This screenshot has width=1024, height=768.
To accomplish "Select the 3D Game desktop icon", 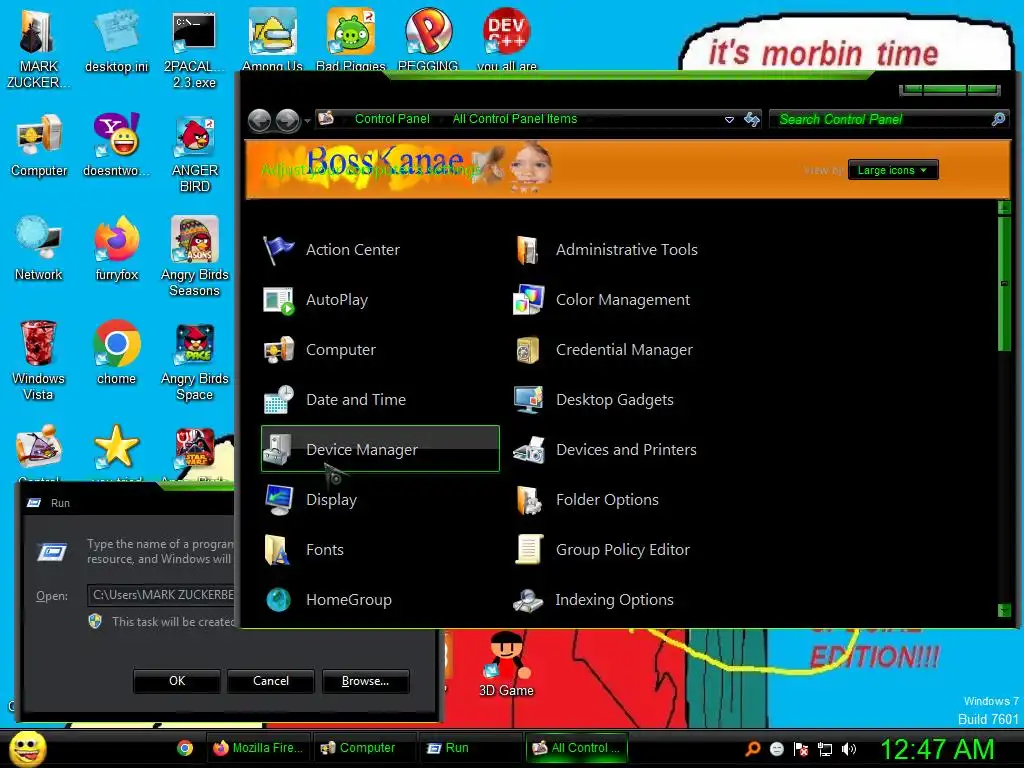I will pos(506,665).
